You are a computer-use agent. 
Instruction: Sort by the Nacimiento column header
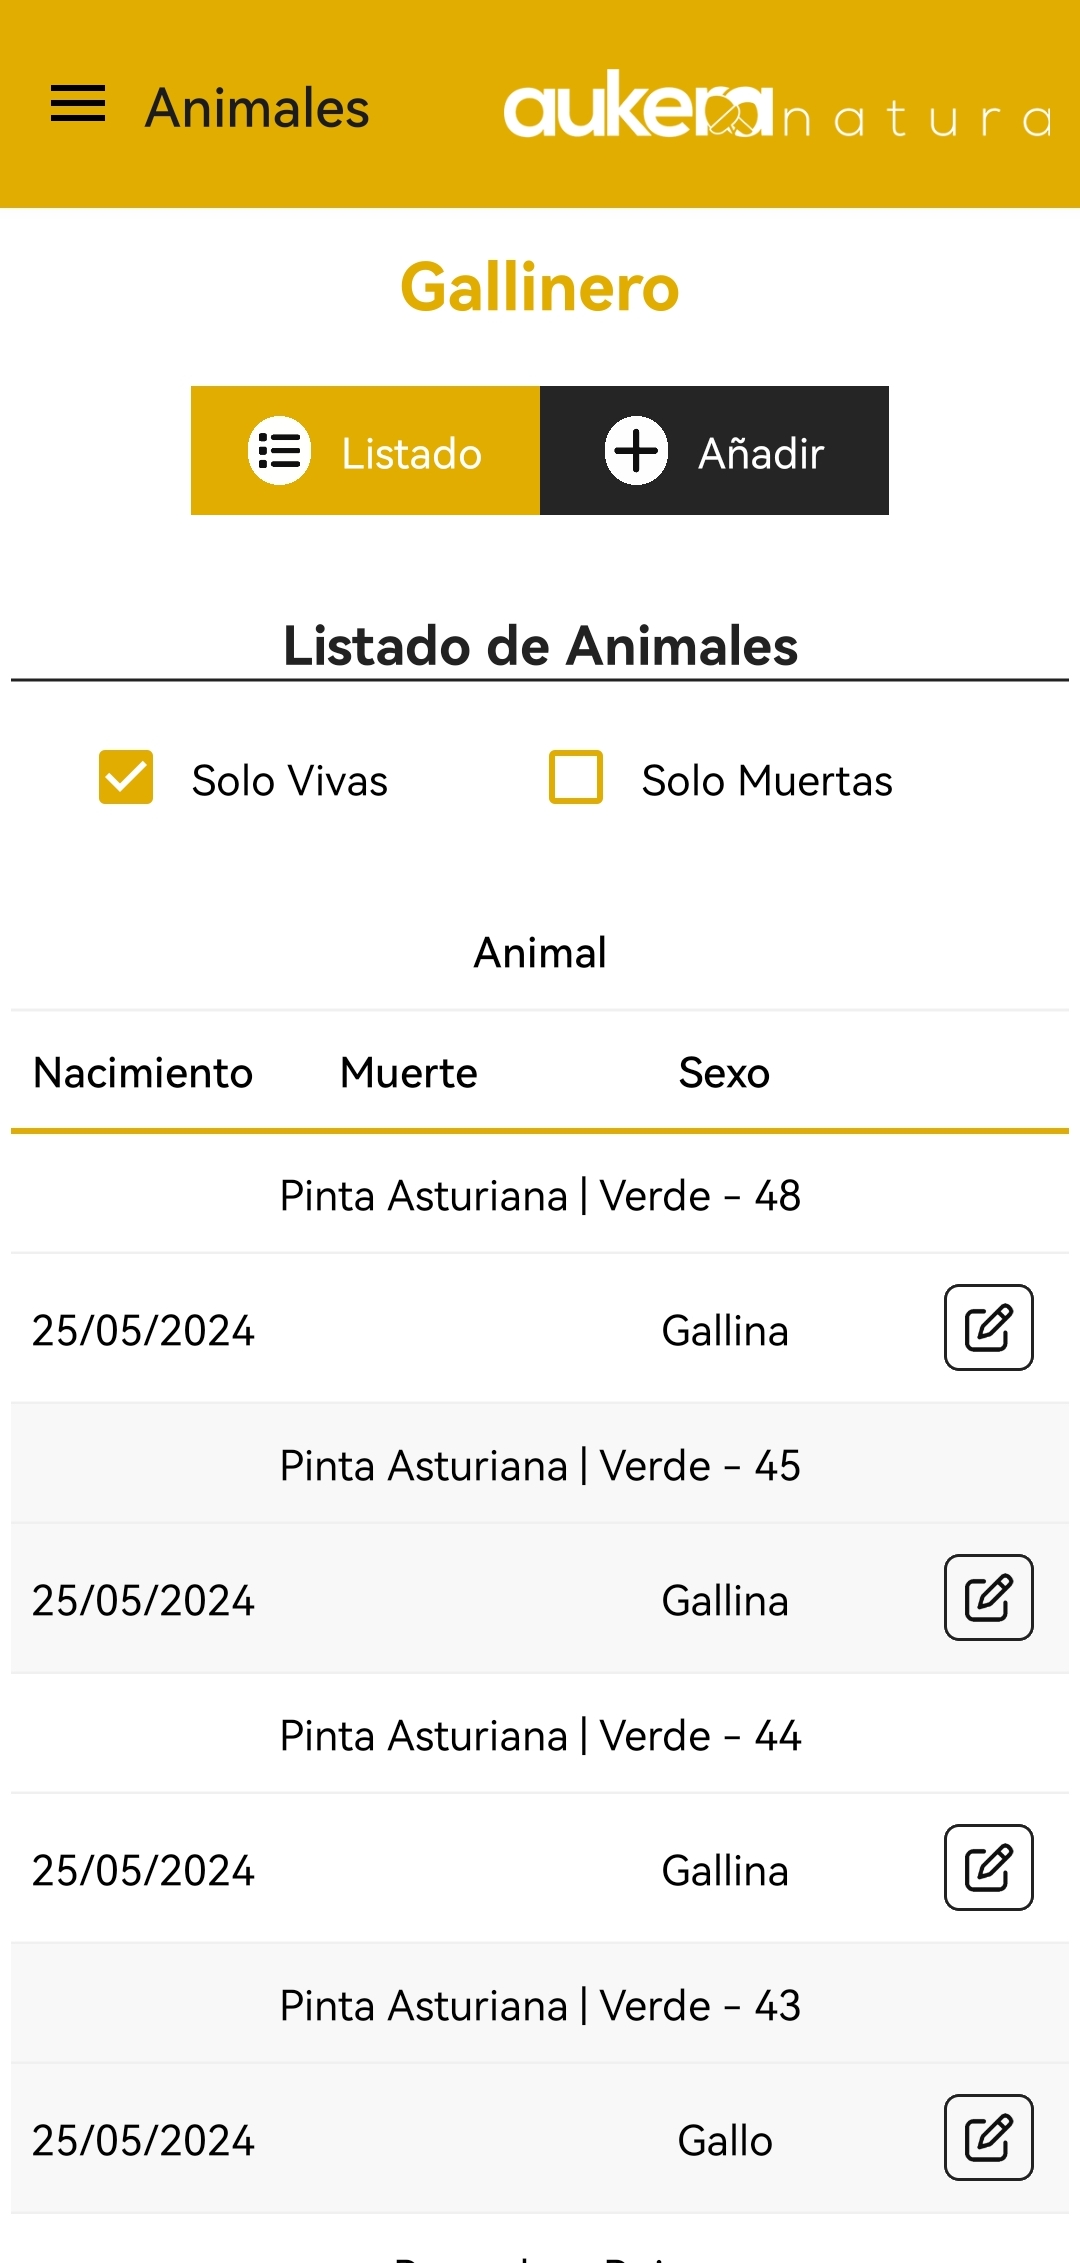(x=143, y=1073)
